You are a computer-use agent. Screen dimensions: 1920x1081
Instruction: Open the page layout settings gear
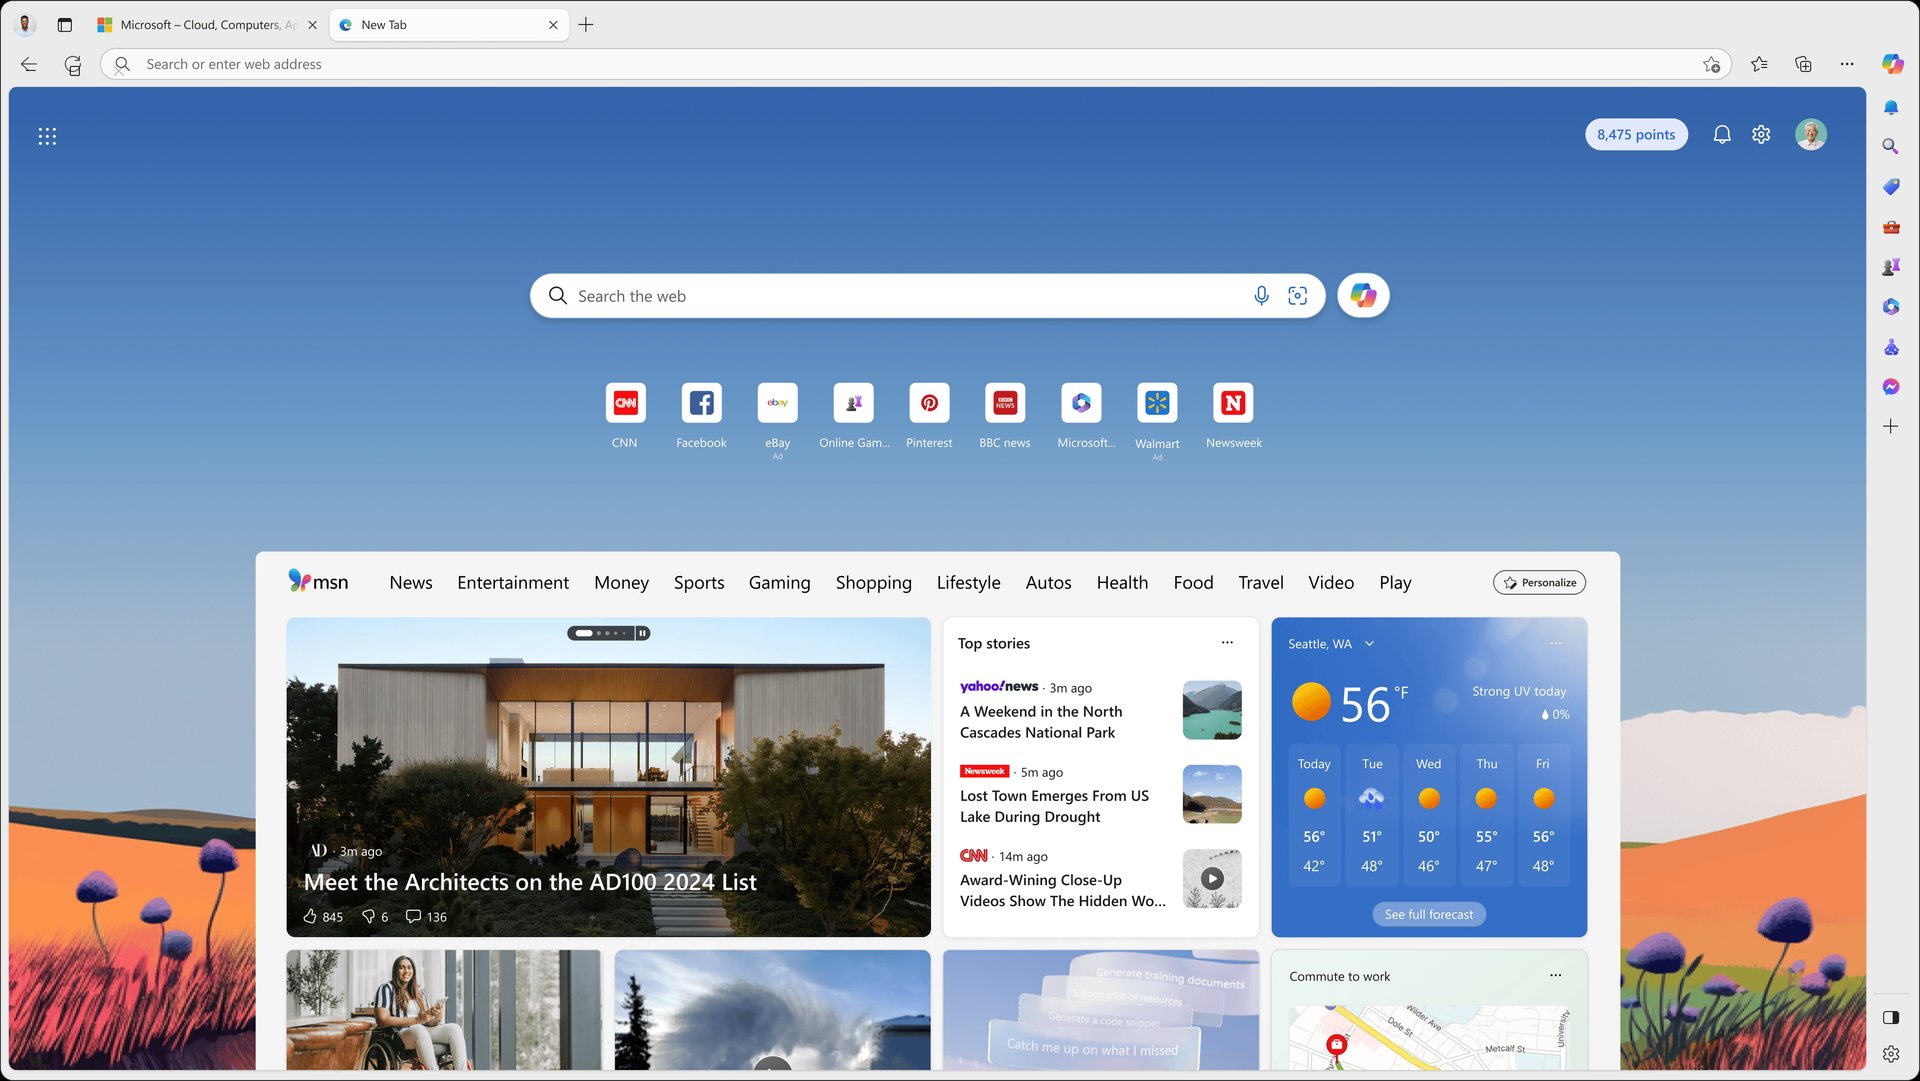click(x=1761, y=133)
